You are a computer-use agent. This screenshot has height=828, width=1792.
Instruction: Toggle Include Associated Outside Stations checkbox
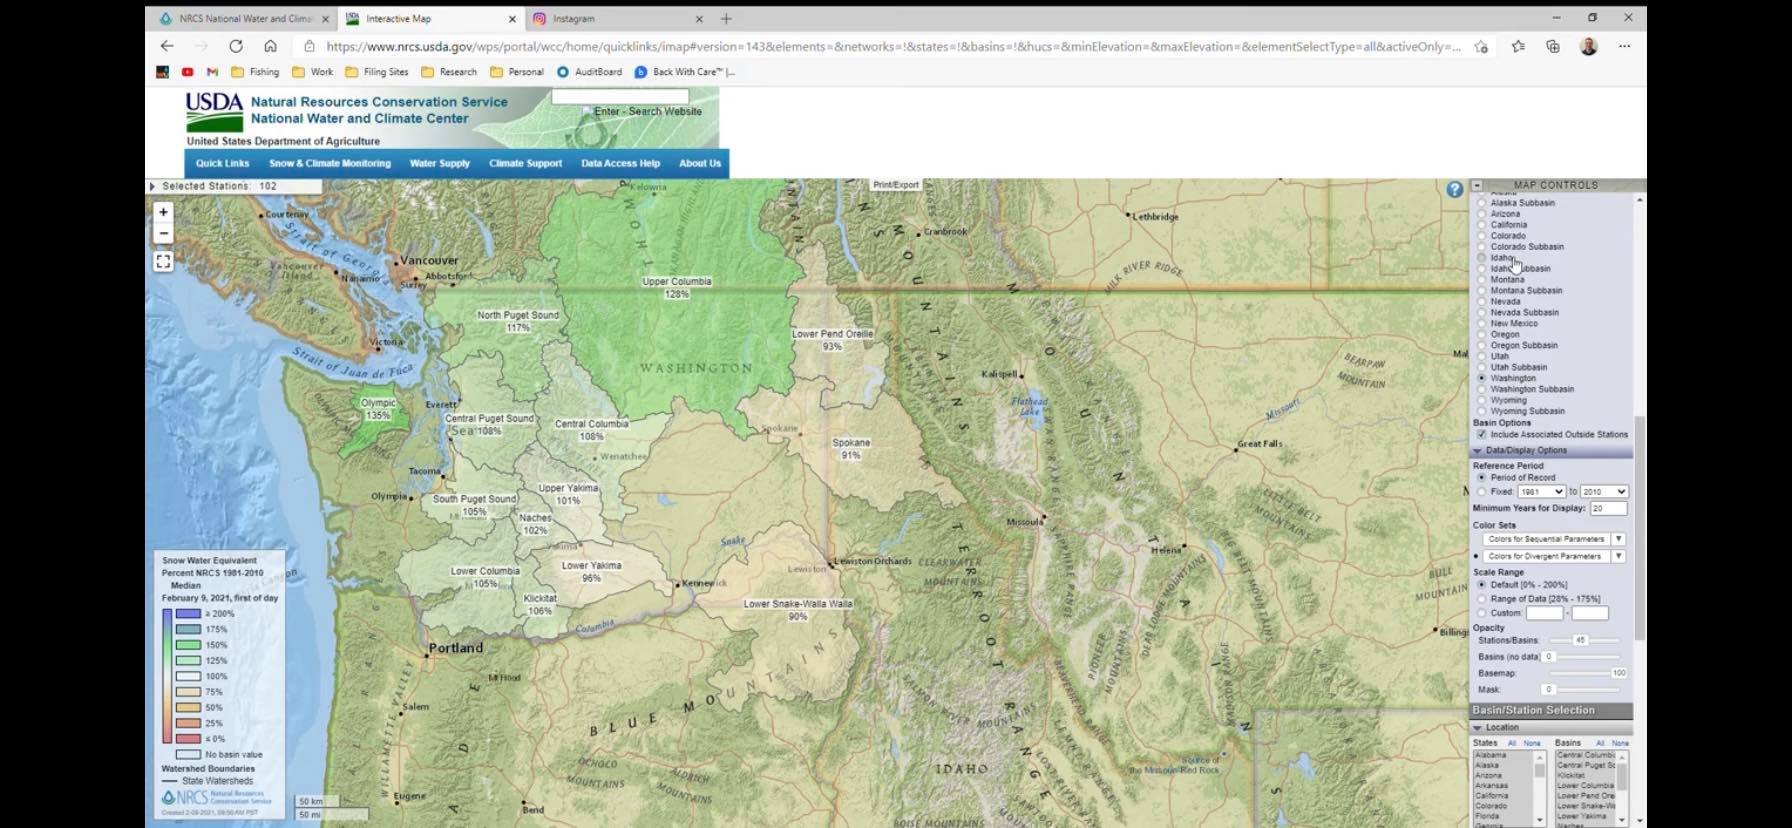tap(1481, 435)
